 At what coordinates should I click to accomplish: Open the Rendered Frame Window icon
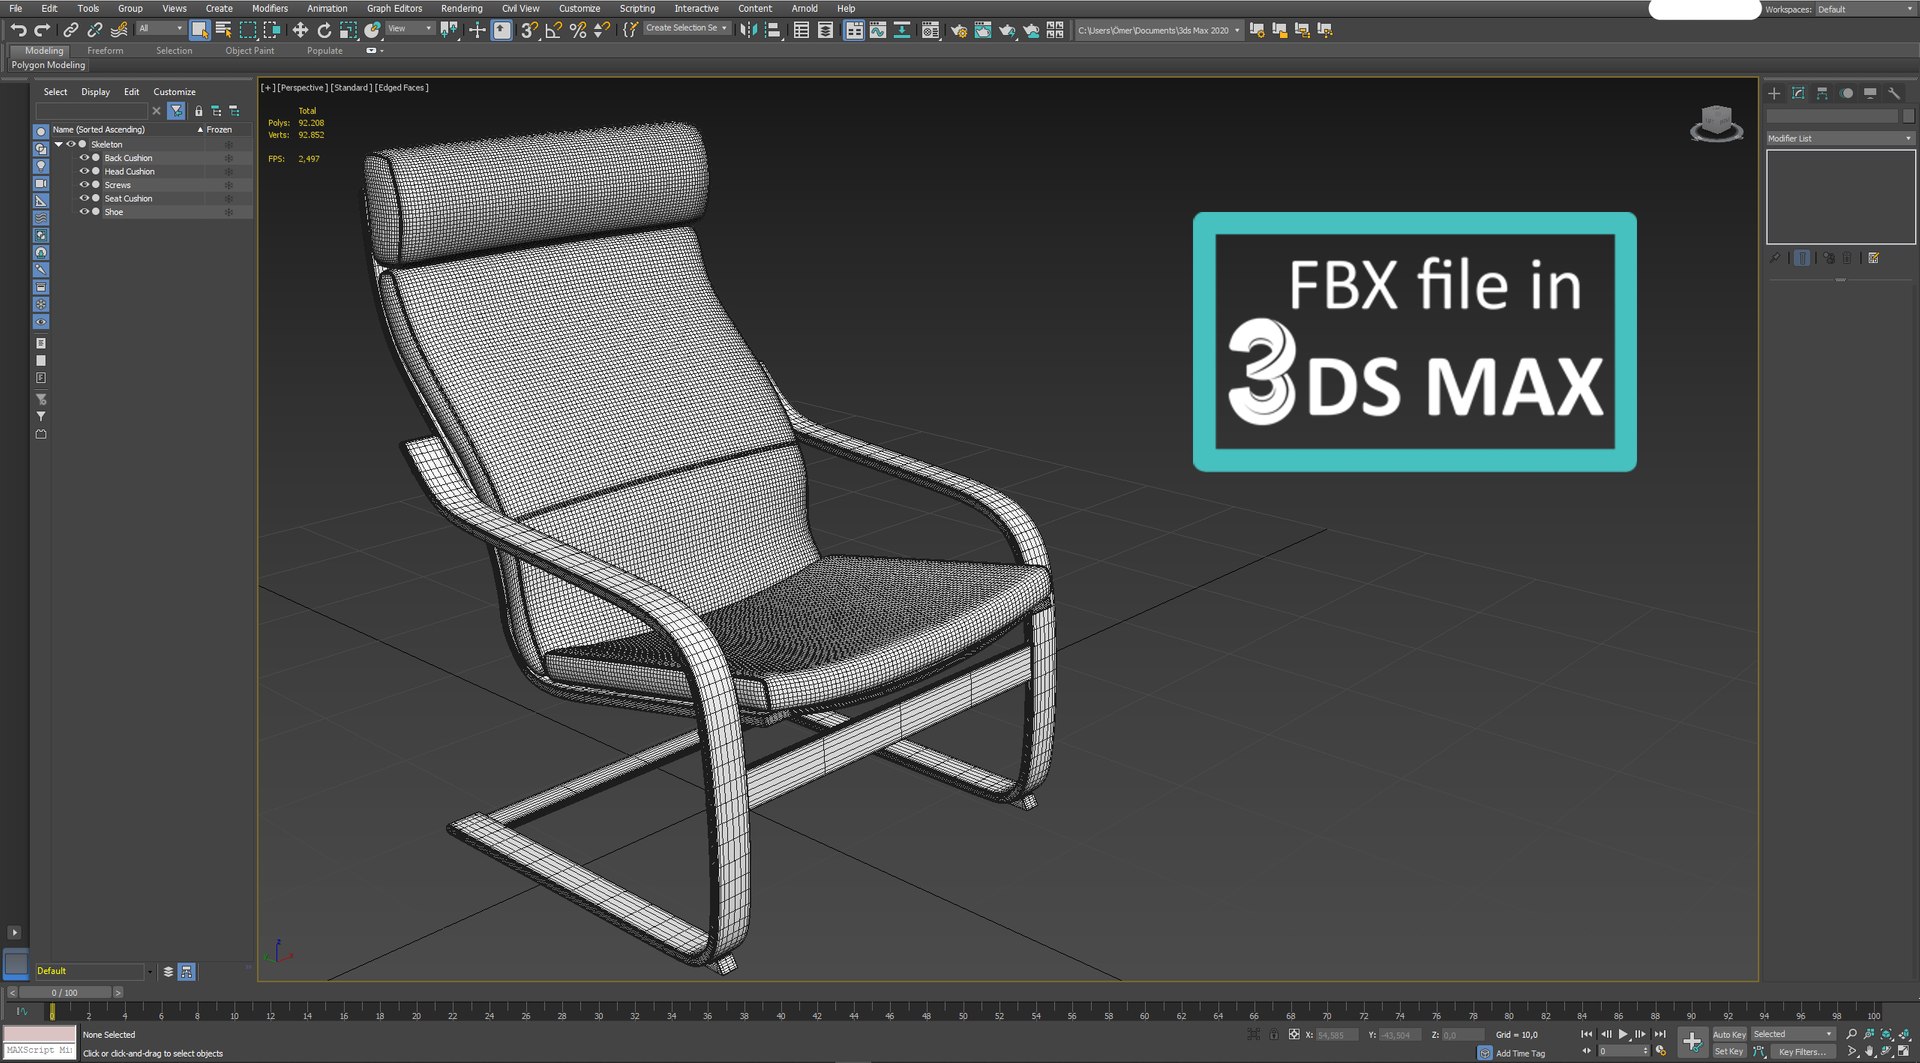pyautogui.click(x=983, y=30)
